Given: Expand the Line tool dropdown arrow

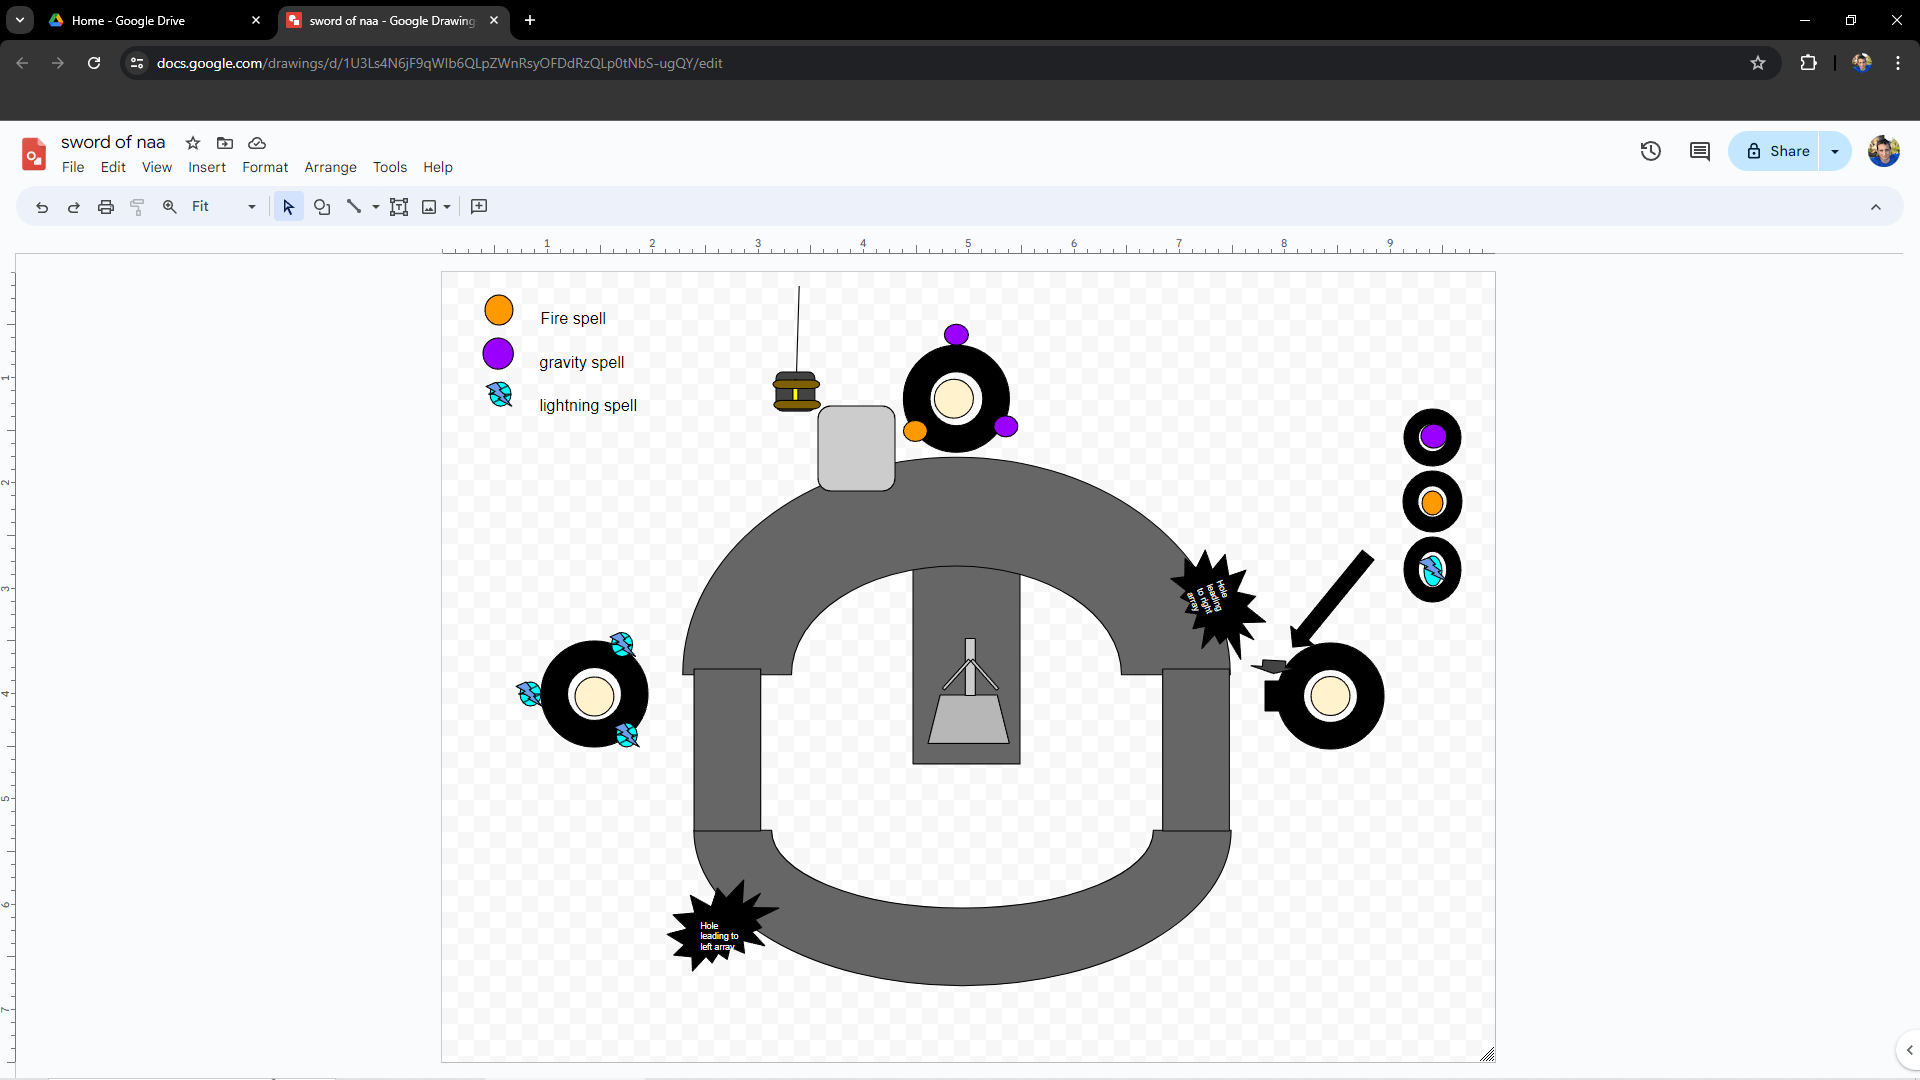Looking at the screenshot, I should [376, 207].
